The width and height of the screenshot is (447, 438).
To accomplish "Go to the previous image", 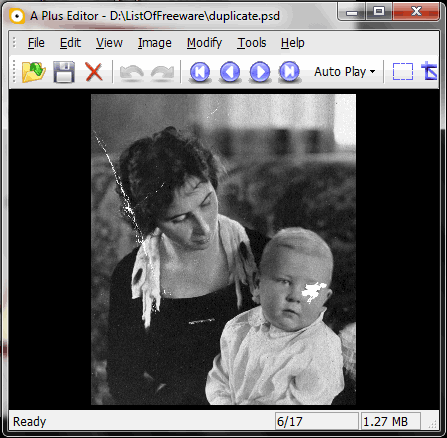I will pyautogui.click(x=230, y=72).
